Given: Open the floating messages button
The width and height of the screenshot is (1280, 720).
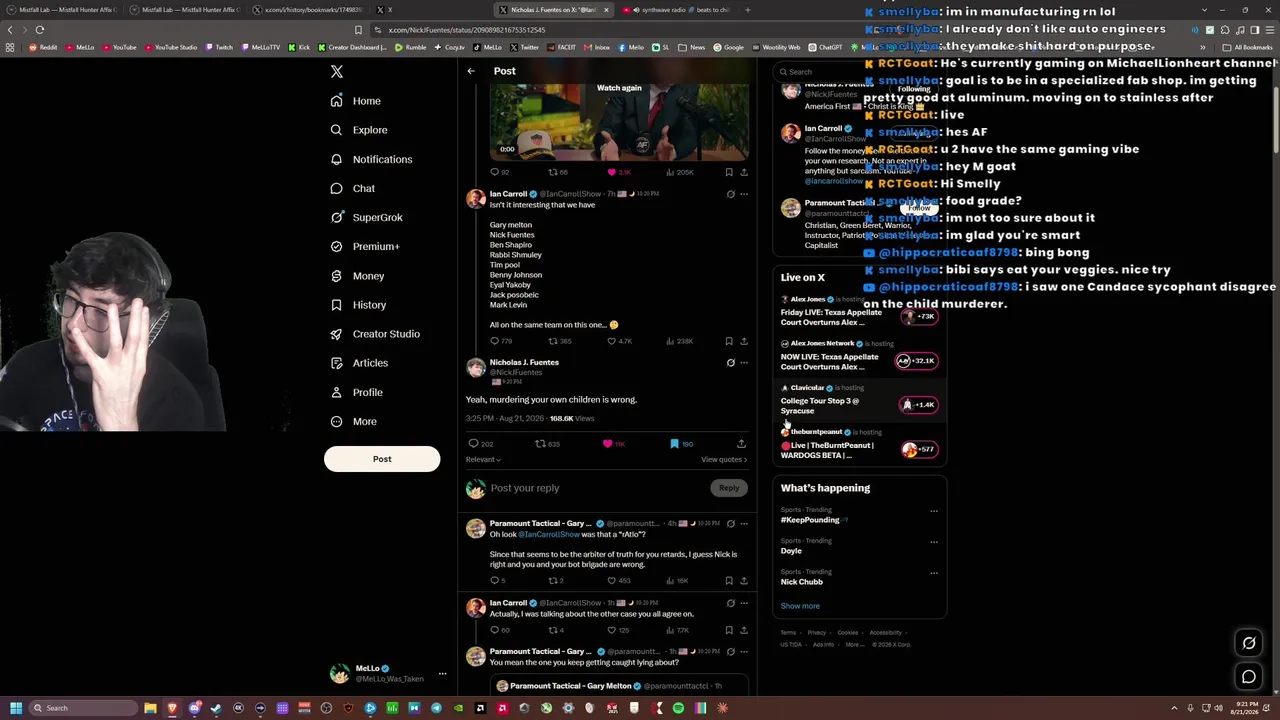Looking at the screenshot, I should (1248, 677).
